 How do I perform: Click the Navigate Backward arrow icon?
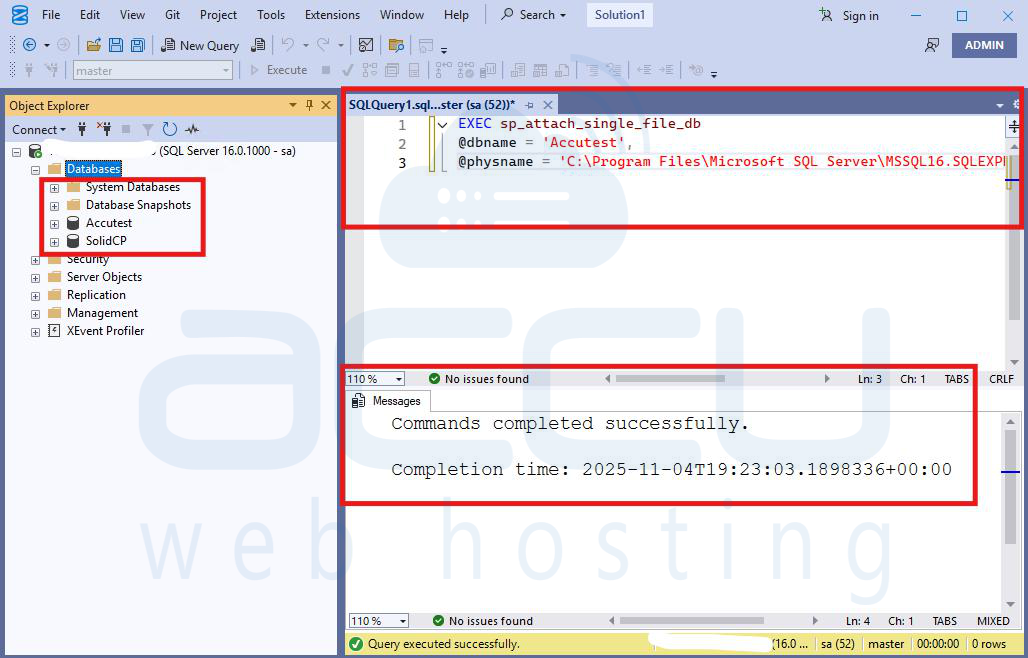click(x=29, y=45)
